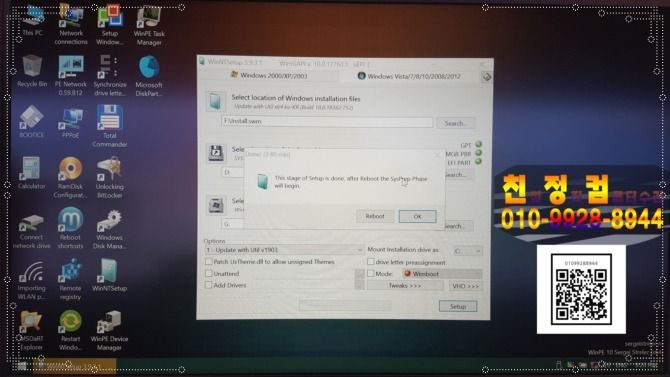The width and height of the screenshot is (670, 377).
Task: Open Unlocking BitLocker shortcut
Action: click(109, 177)
